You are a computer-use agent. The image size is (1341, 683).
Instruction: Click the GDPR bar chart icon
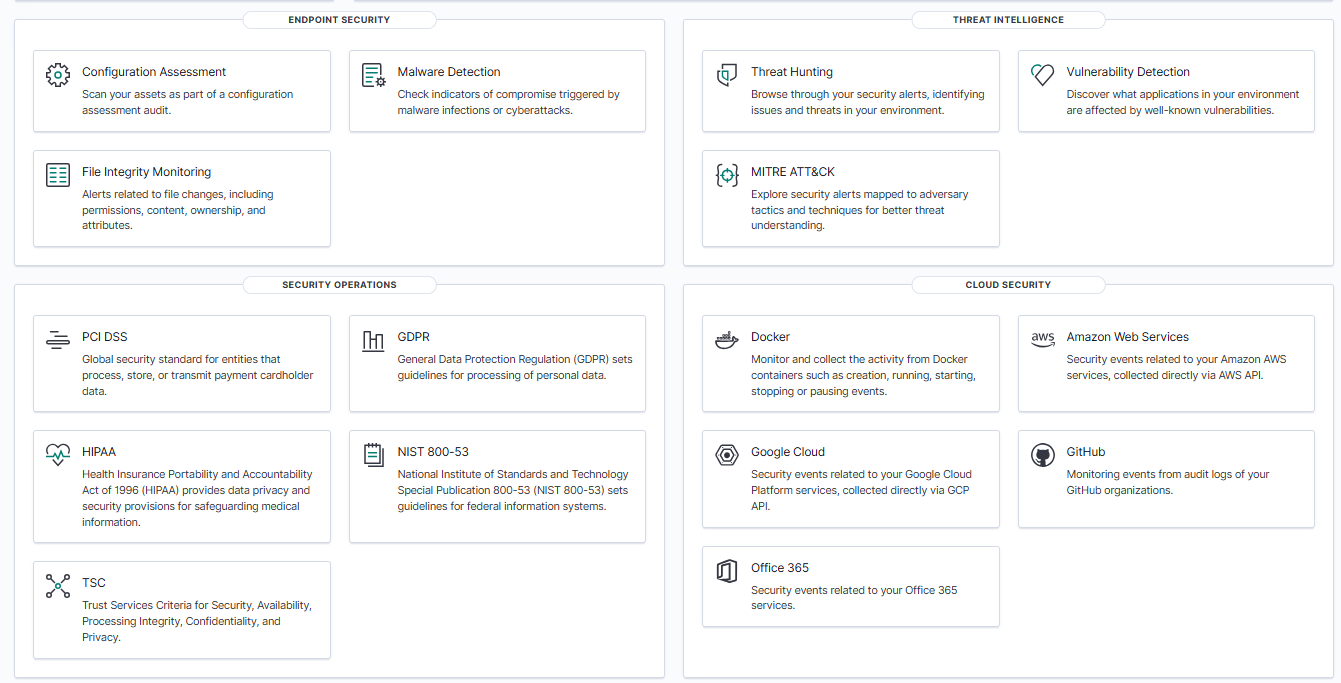point(374,340)
